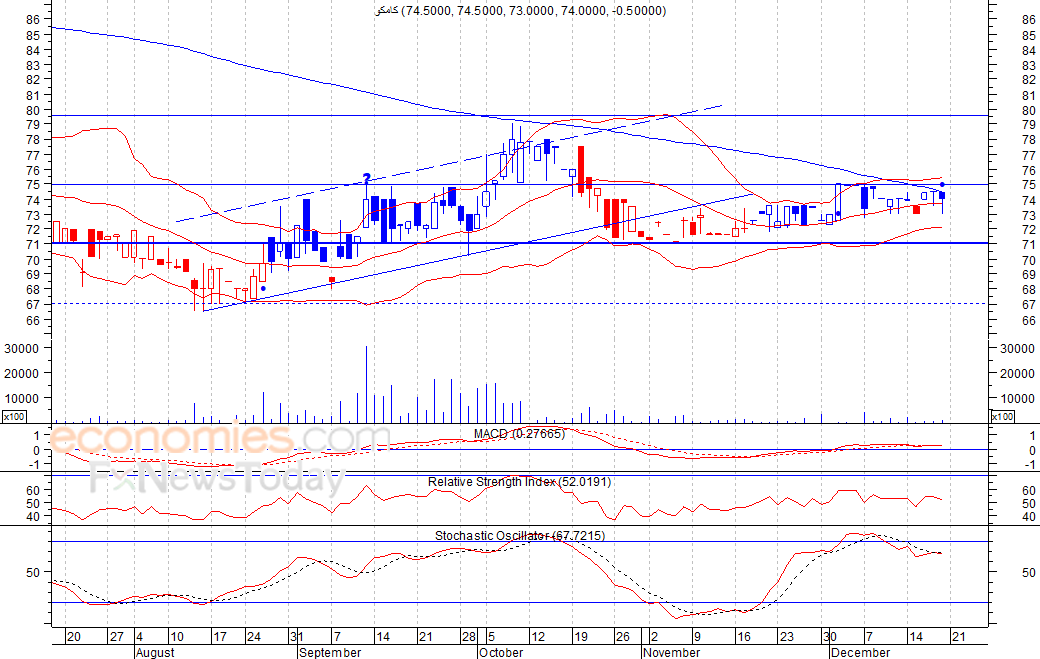
Task: Click the -1 value on the left MACD axis
Action: [x=36, y=463]
